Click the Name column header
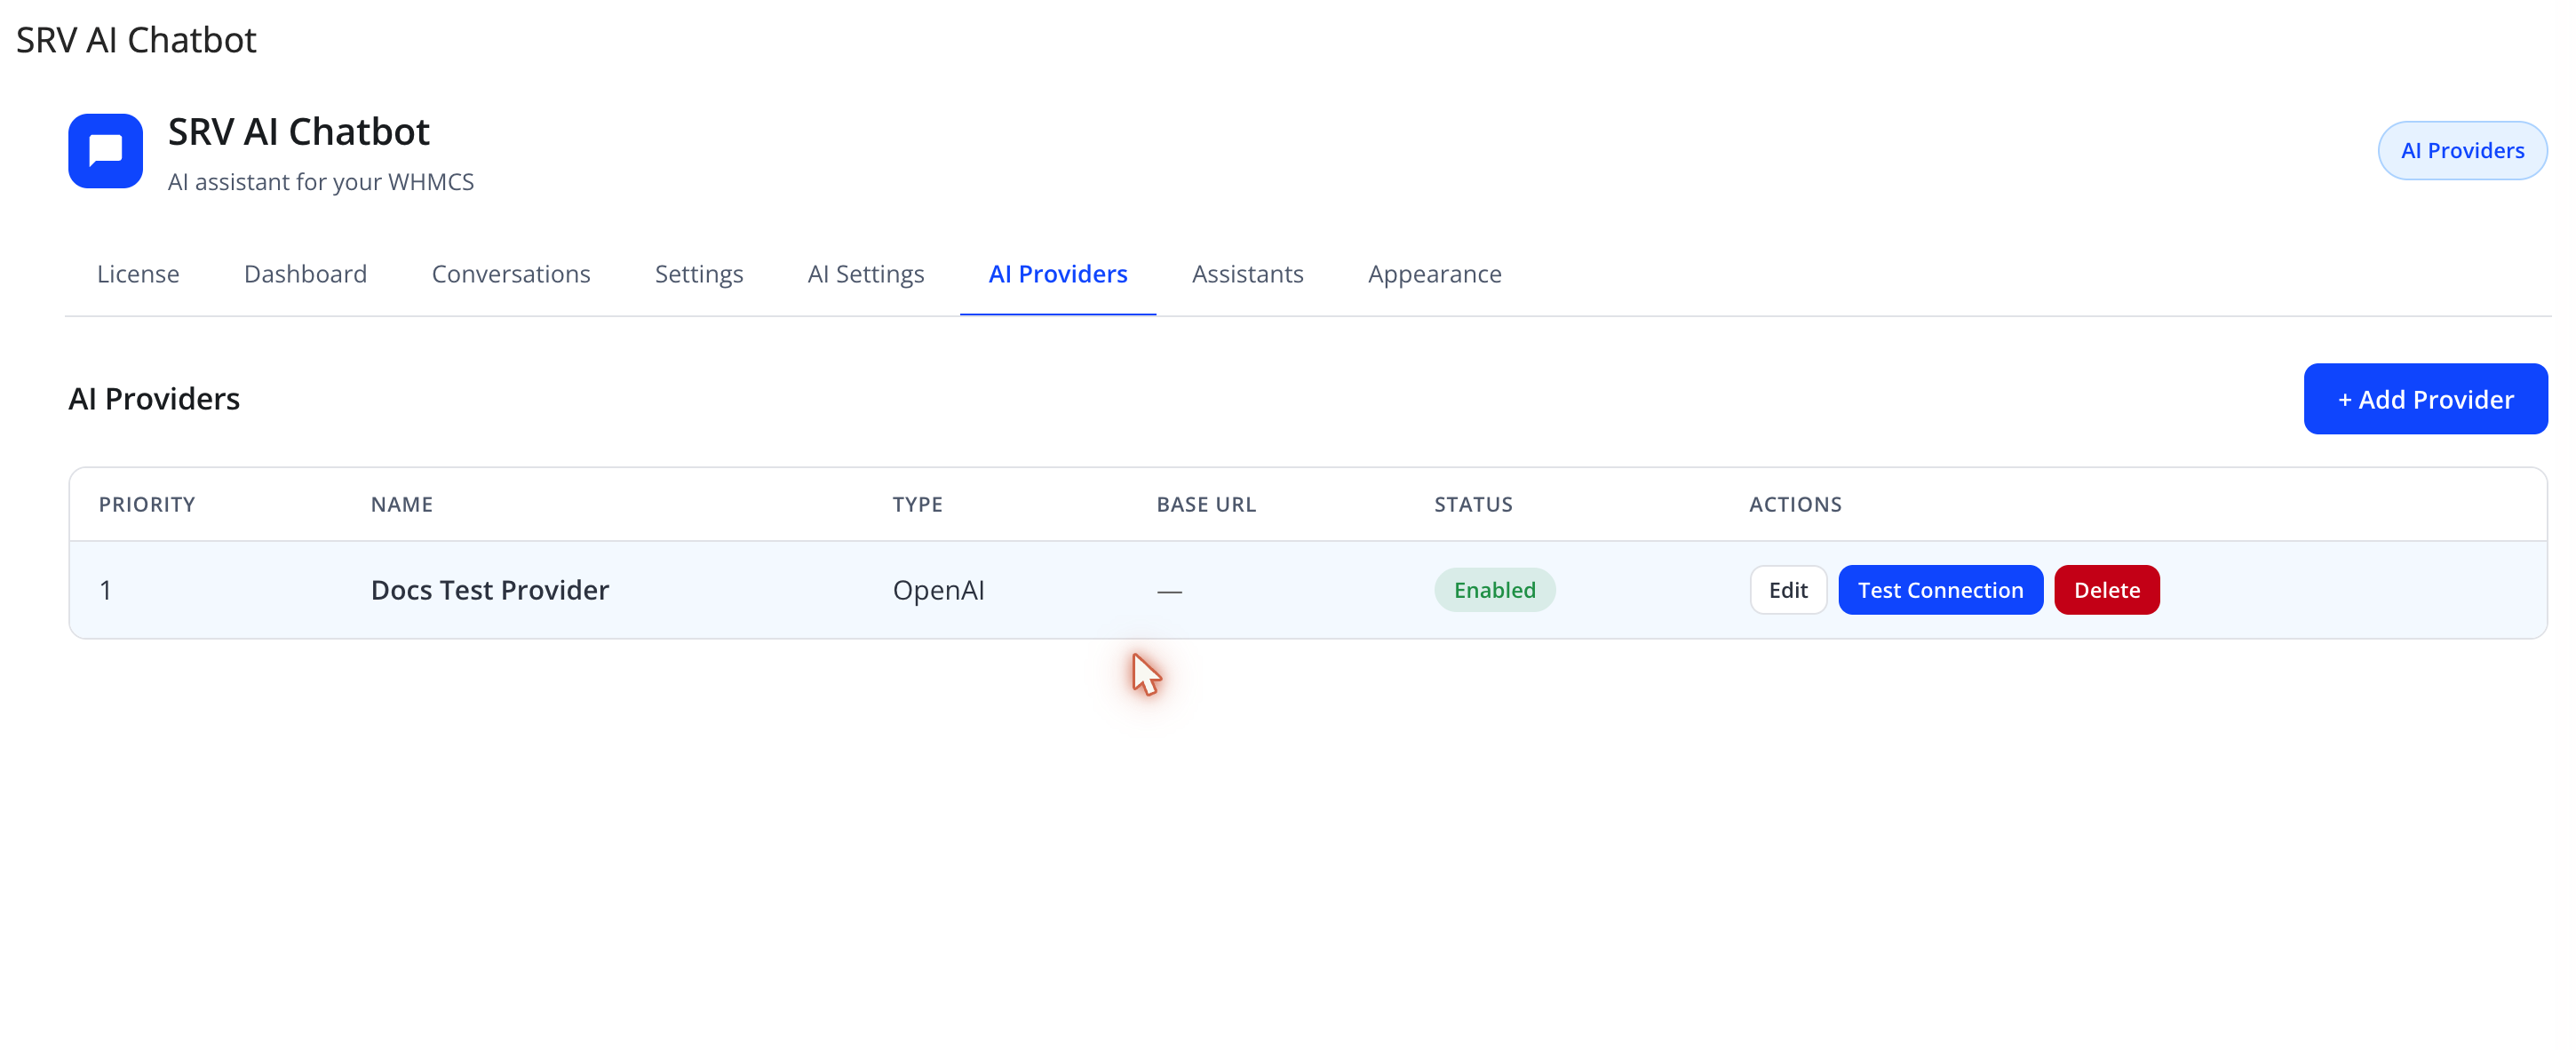The height and width of the screenshot is (1050, 2576). 402,505
